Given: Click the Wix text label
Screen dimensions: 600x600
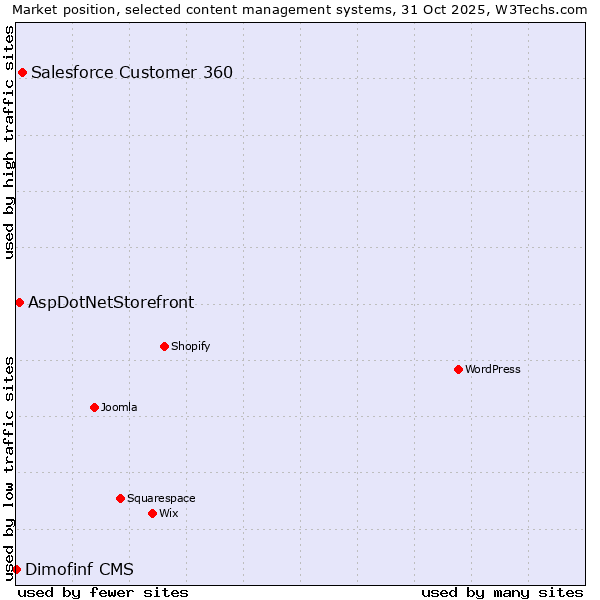Looking at the screenshot, I should (x=168, y=513).
